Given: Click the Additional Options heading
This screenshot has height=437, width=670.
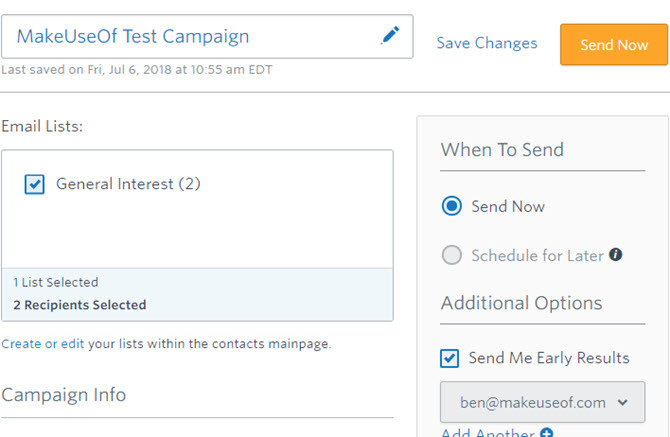Looking at the screenshot, I should [x=521, y=303].
